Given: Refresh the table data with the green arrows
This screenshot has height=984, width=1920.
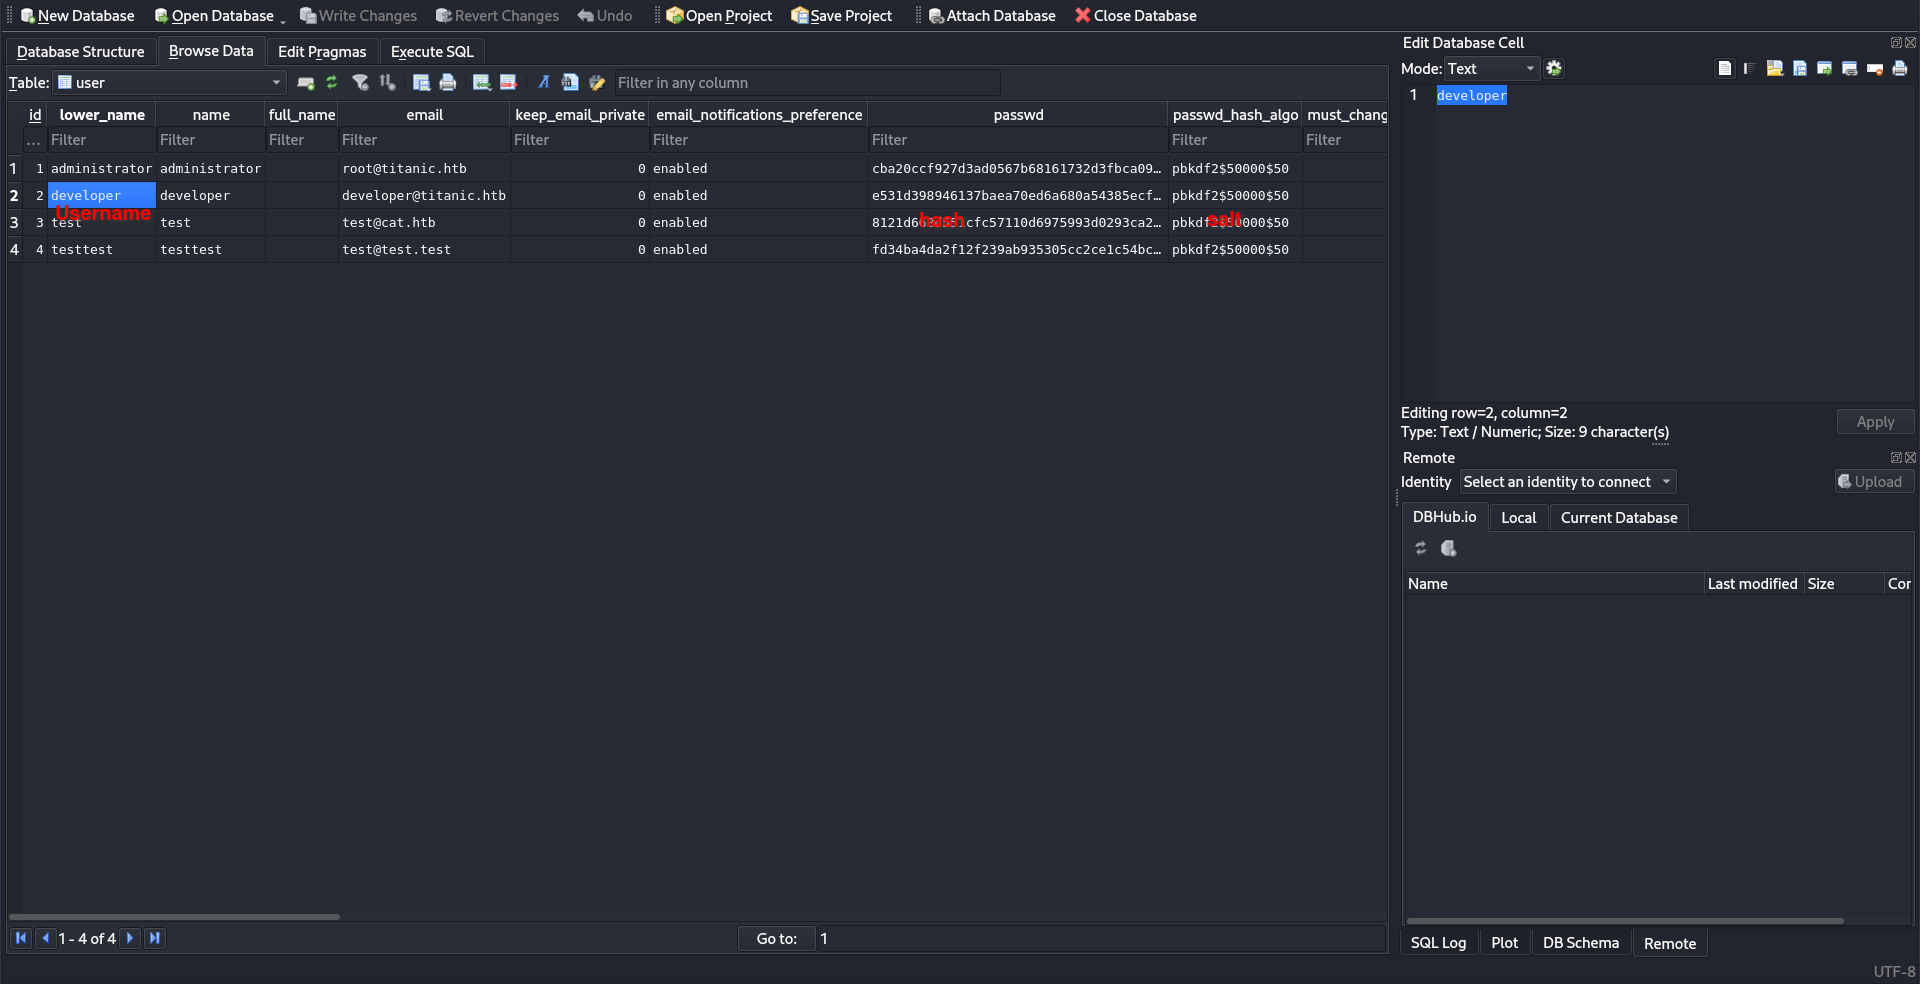Looking at the screenshot, I should [332, 83].
